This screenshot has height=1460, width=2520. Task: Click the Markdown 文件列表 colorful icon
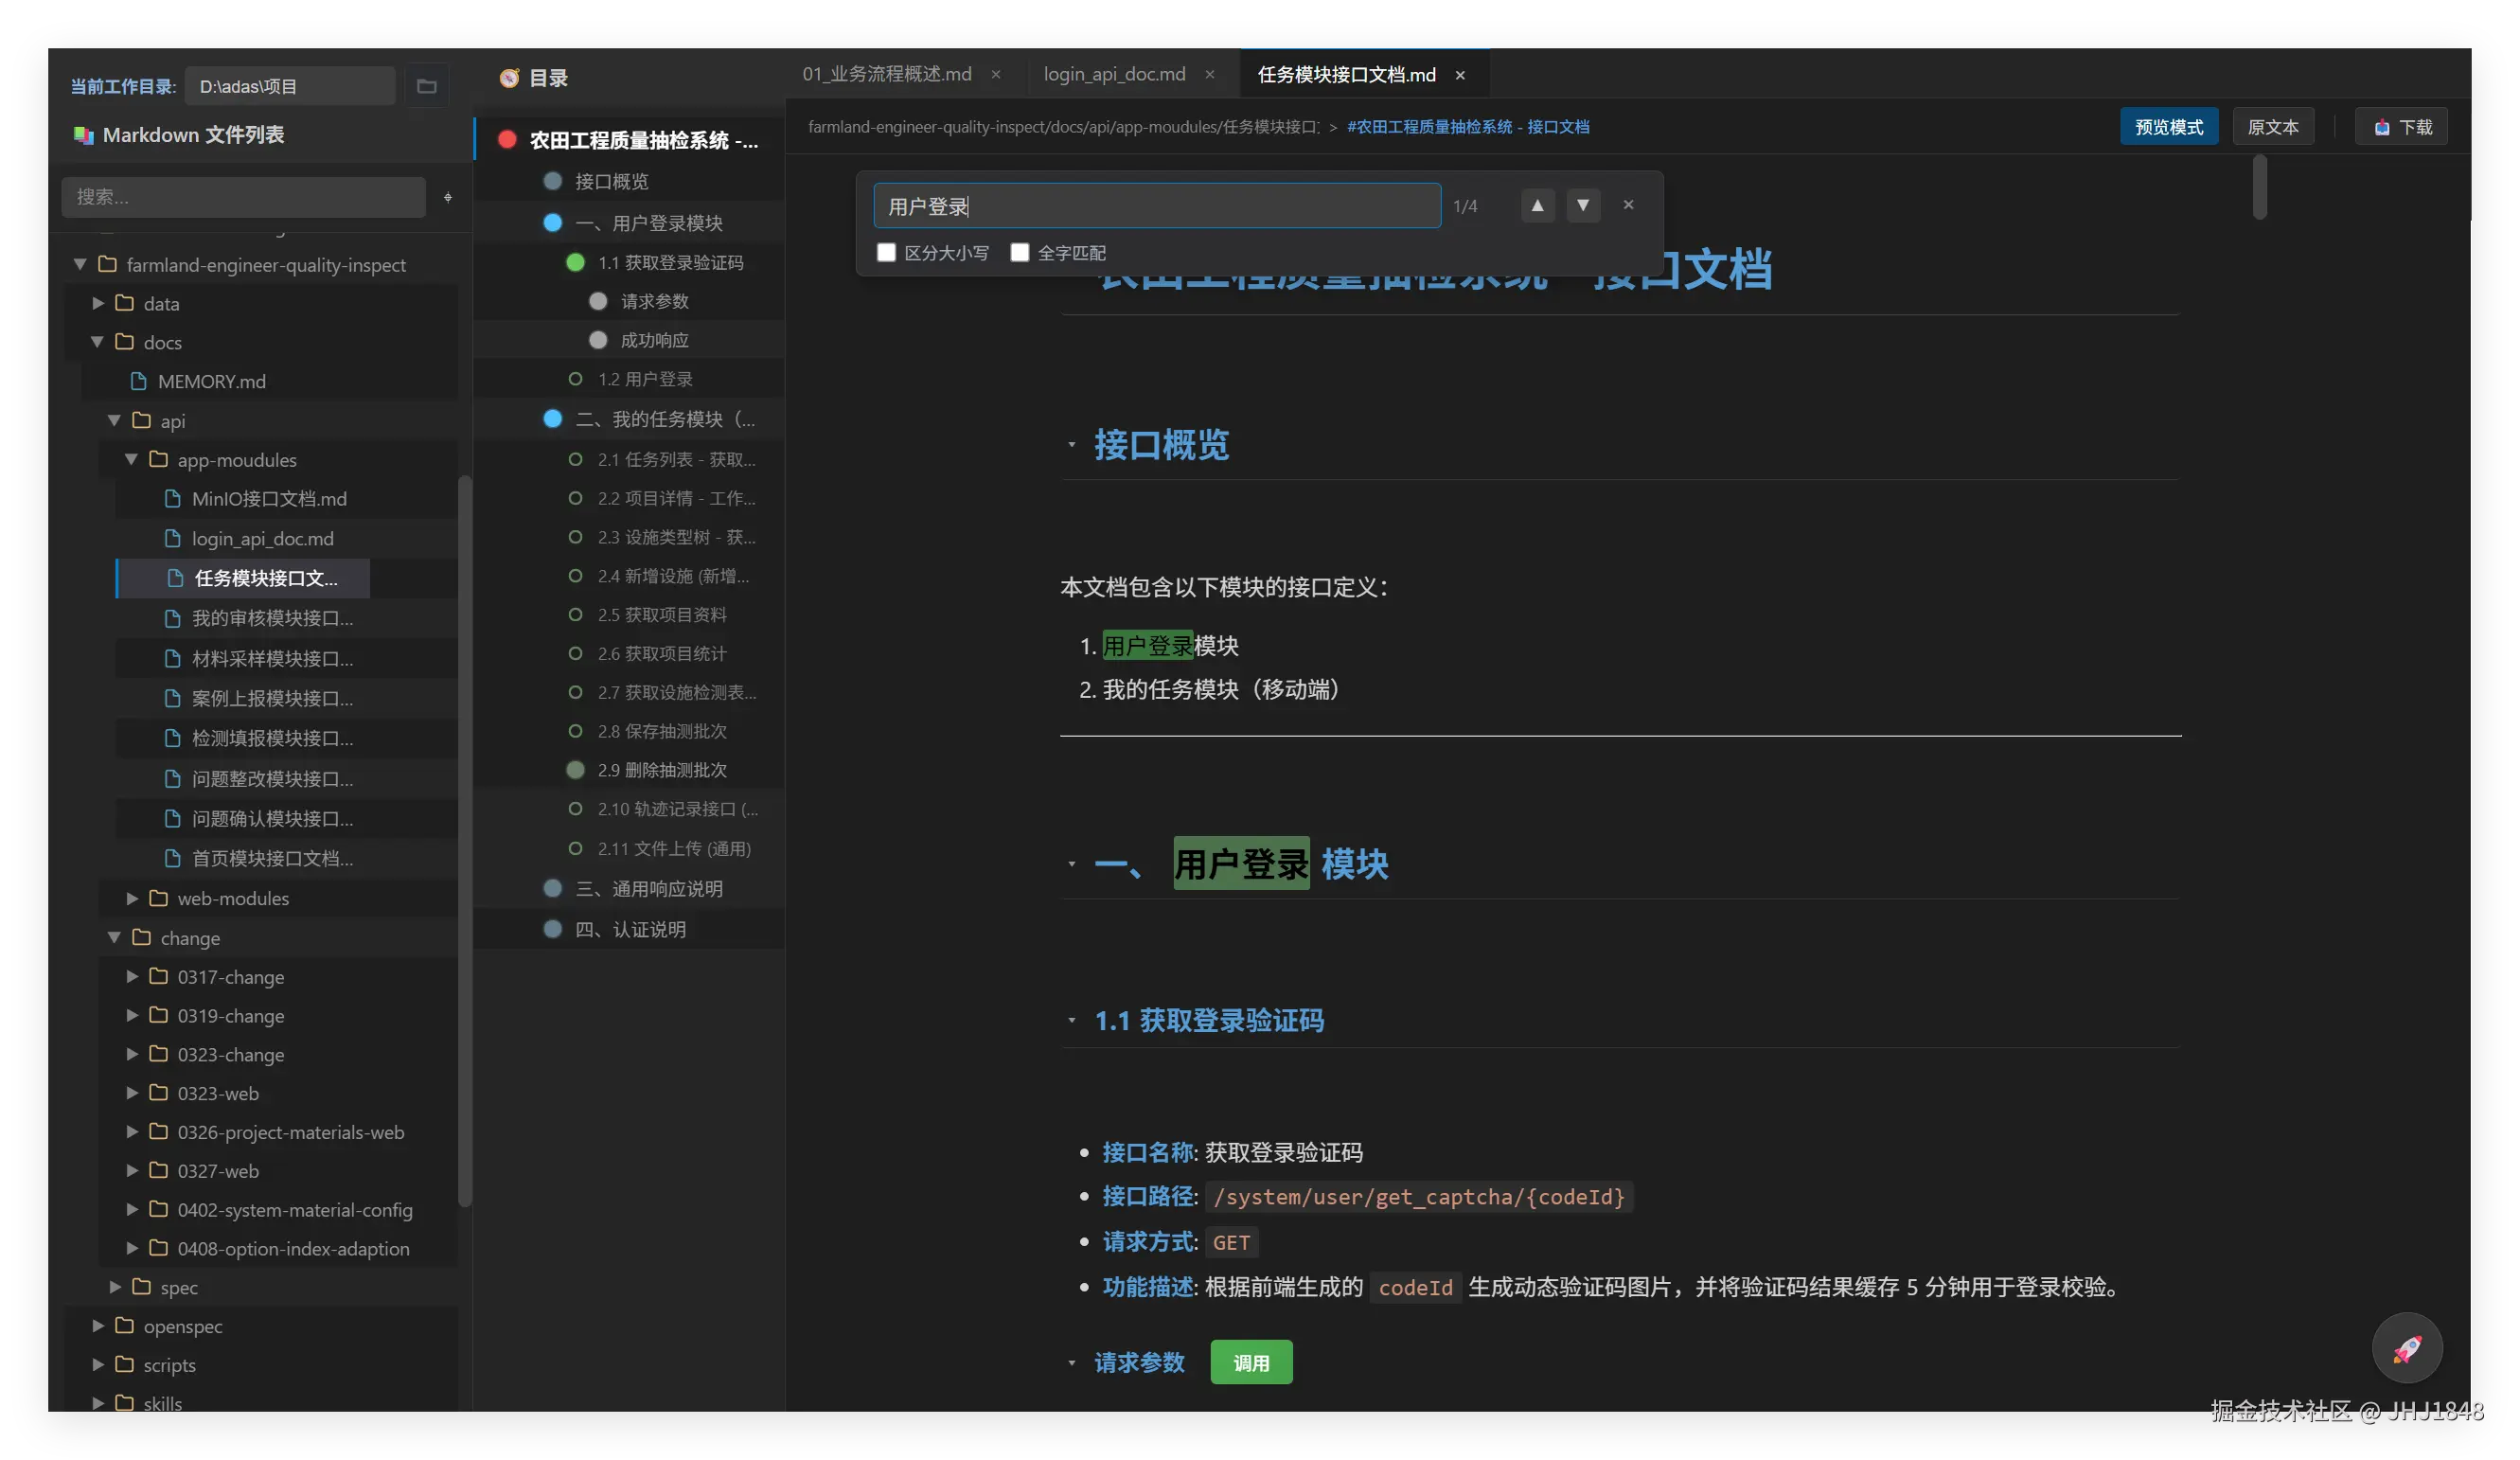84,134
